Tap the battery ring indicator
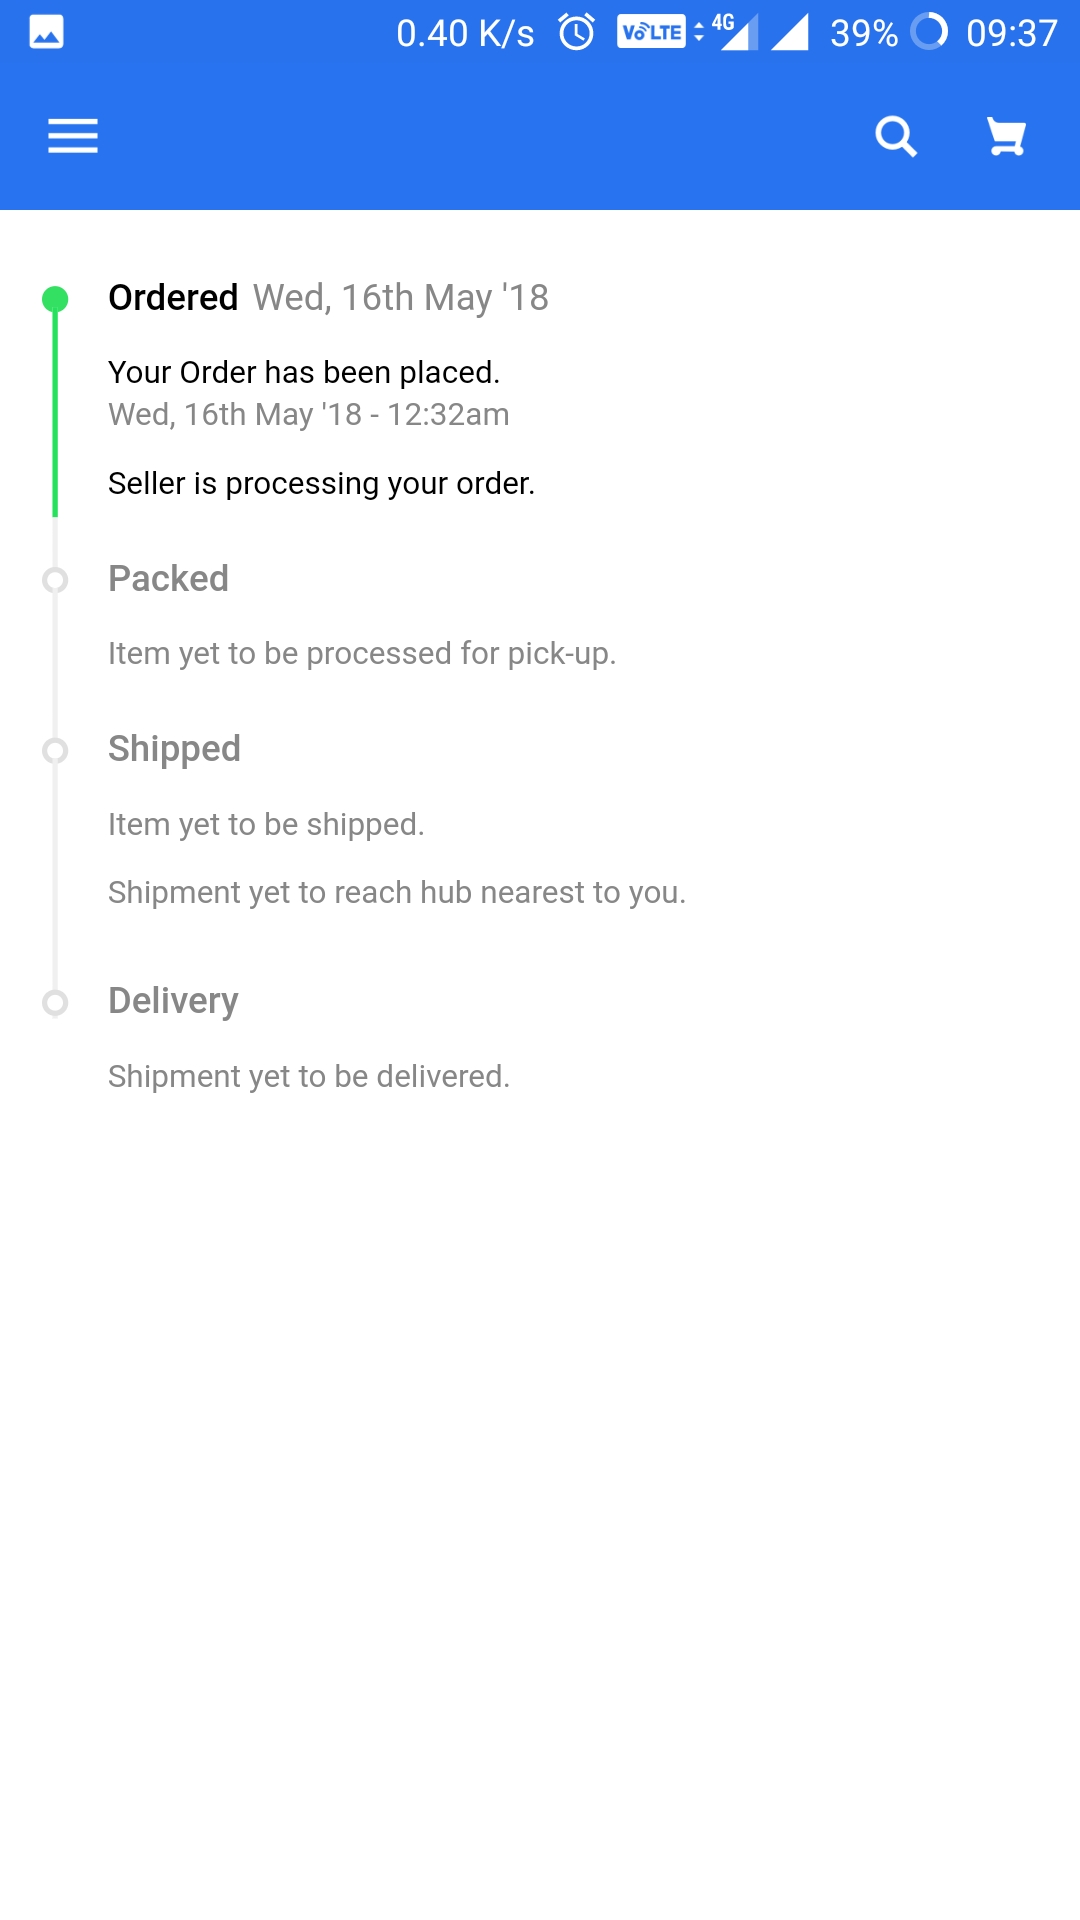 [929, 31]
